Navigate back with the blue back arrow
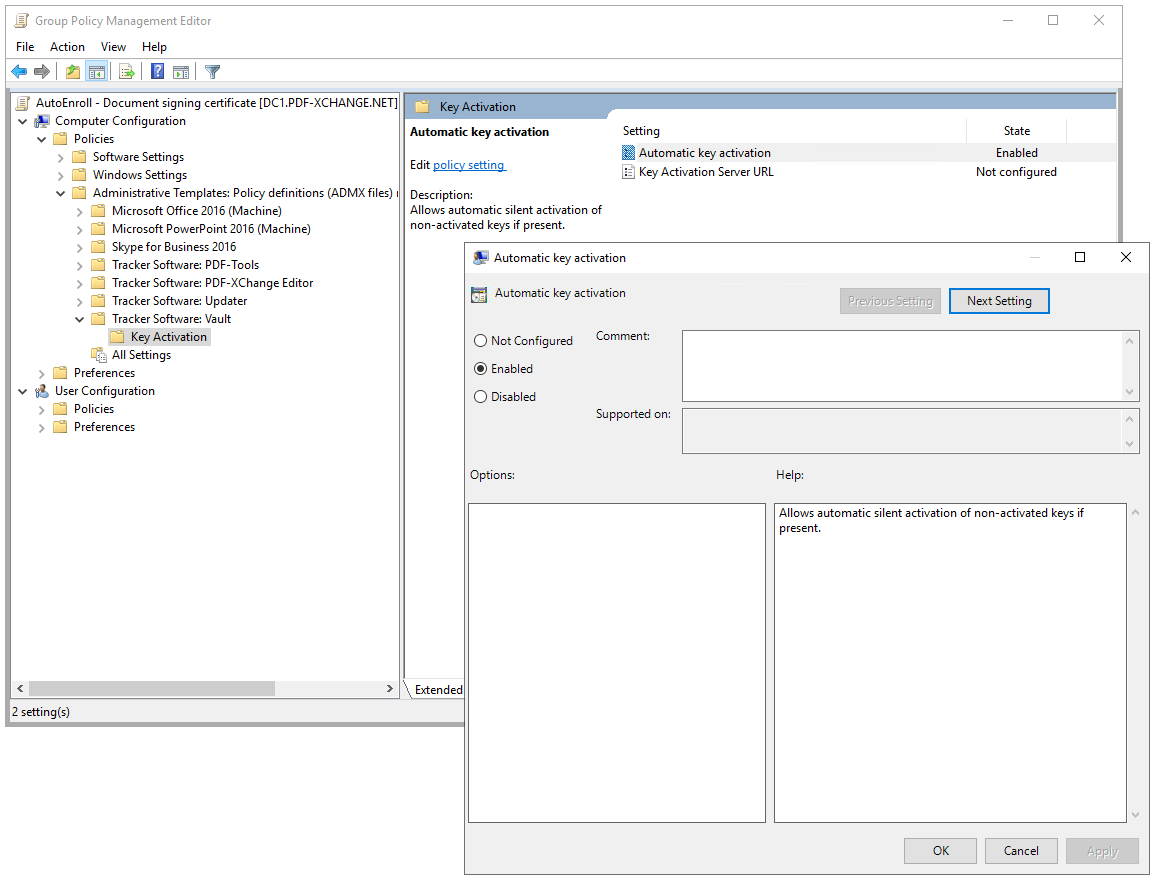This screenshot has height=879, width=1154. point(19,71)
